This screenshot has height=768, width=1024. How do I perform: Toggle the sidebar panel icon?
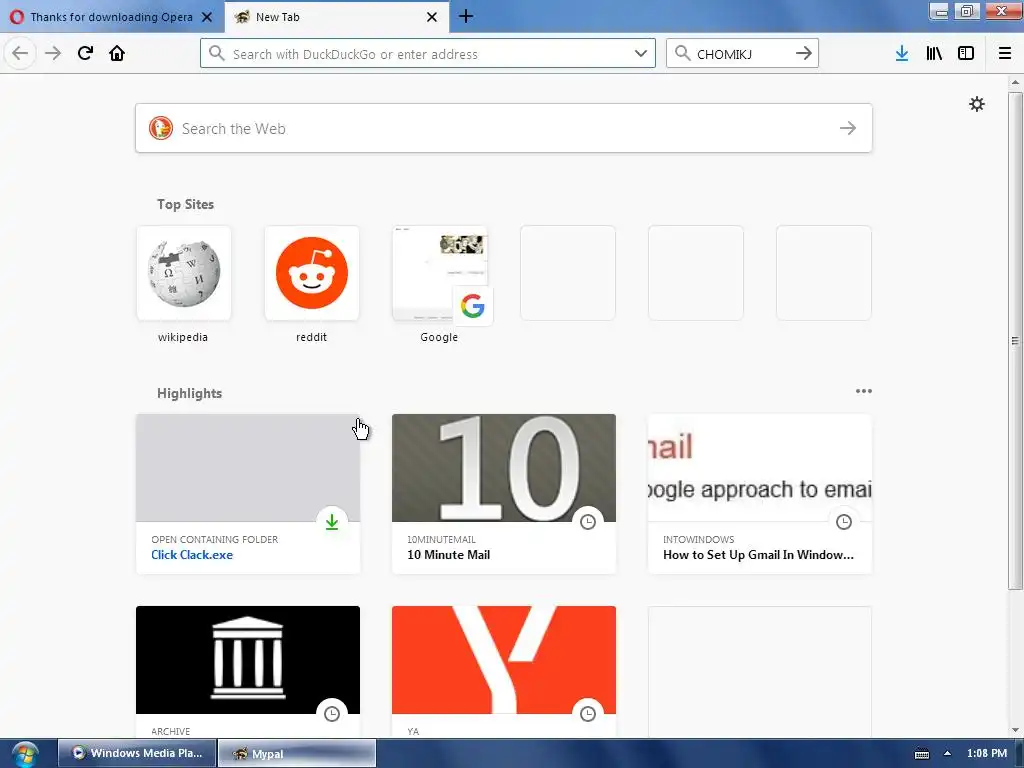(966, 53)
